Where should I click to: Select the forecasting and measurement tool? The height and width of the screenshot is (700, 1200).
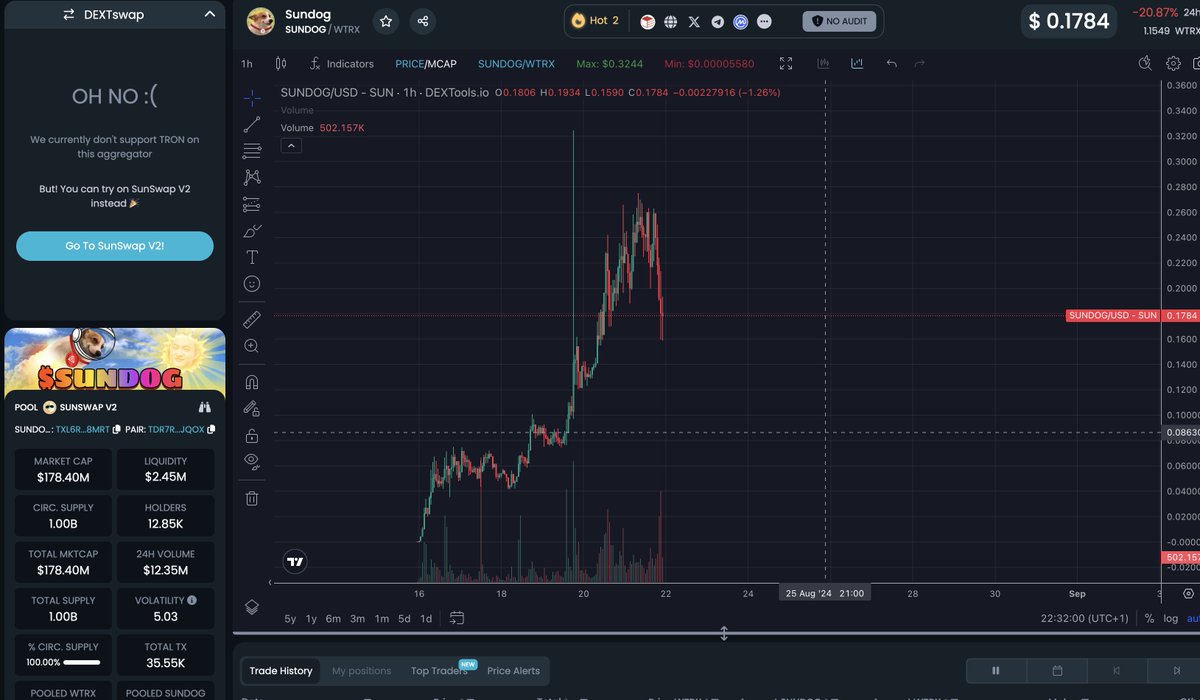pyautogui.click(x=252, y=204)
